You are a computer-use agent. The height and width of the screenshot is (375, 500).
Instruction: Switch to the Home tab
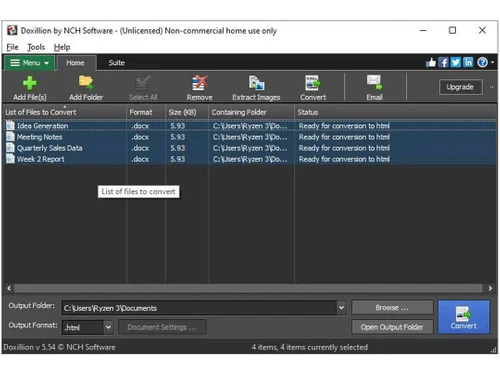[x=75, y=63]
